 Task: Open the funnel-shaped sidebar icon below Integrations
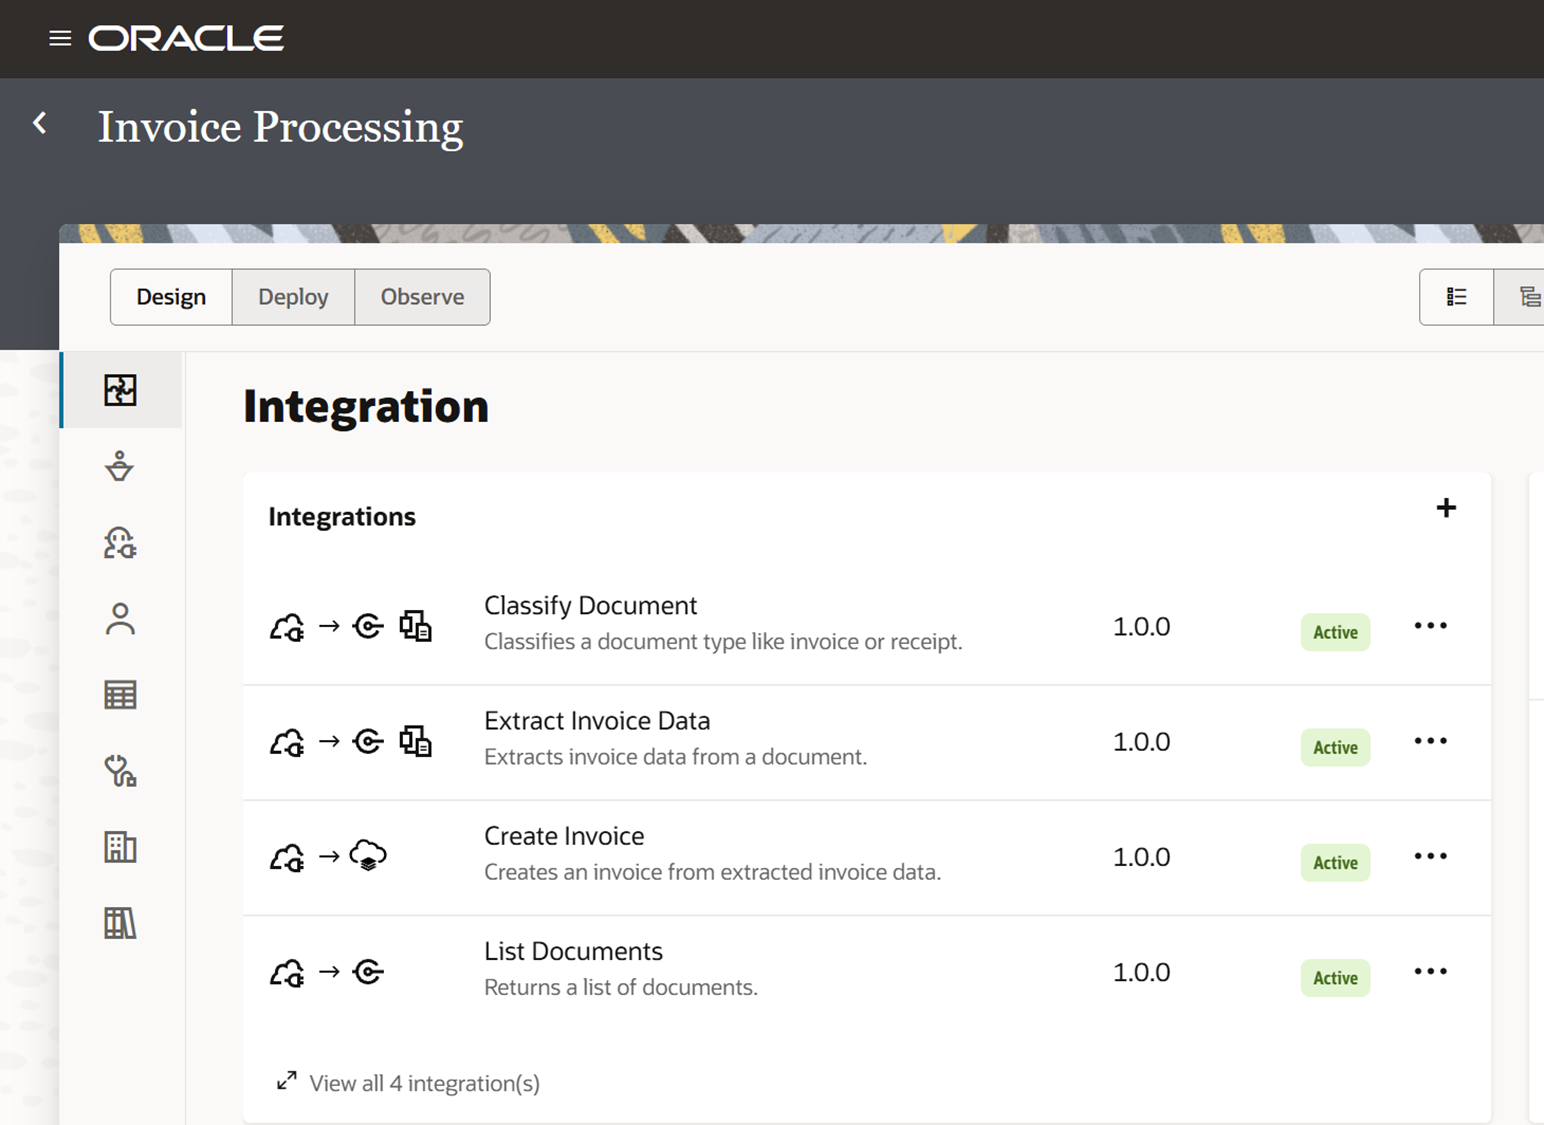pos(120,466)
